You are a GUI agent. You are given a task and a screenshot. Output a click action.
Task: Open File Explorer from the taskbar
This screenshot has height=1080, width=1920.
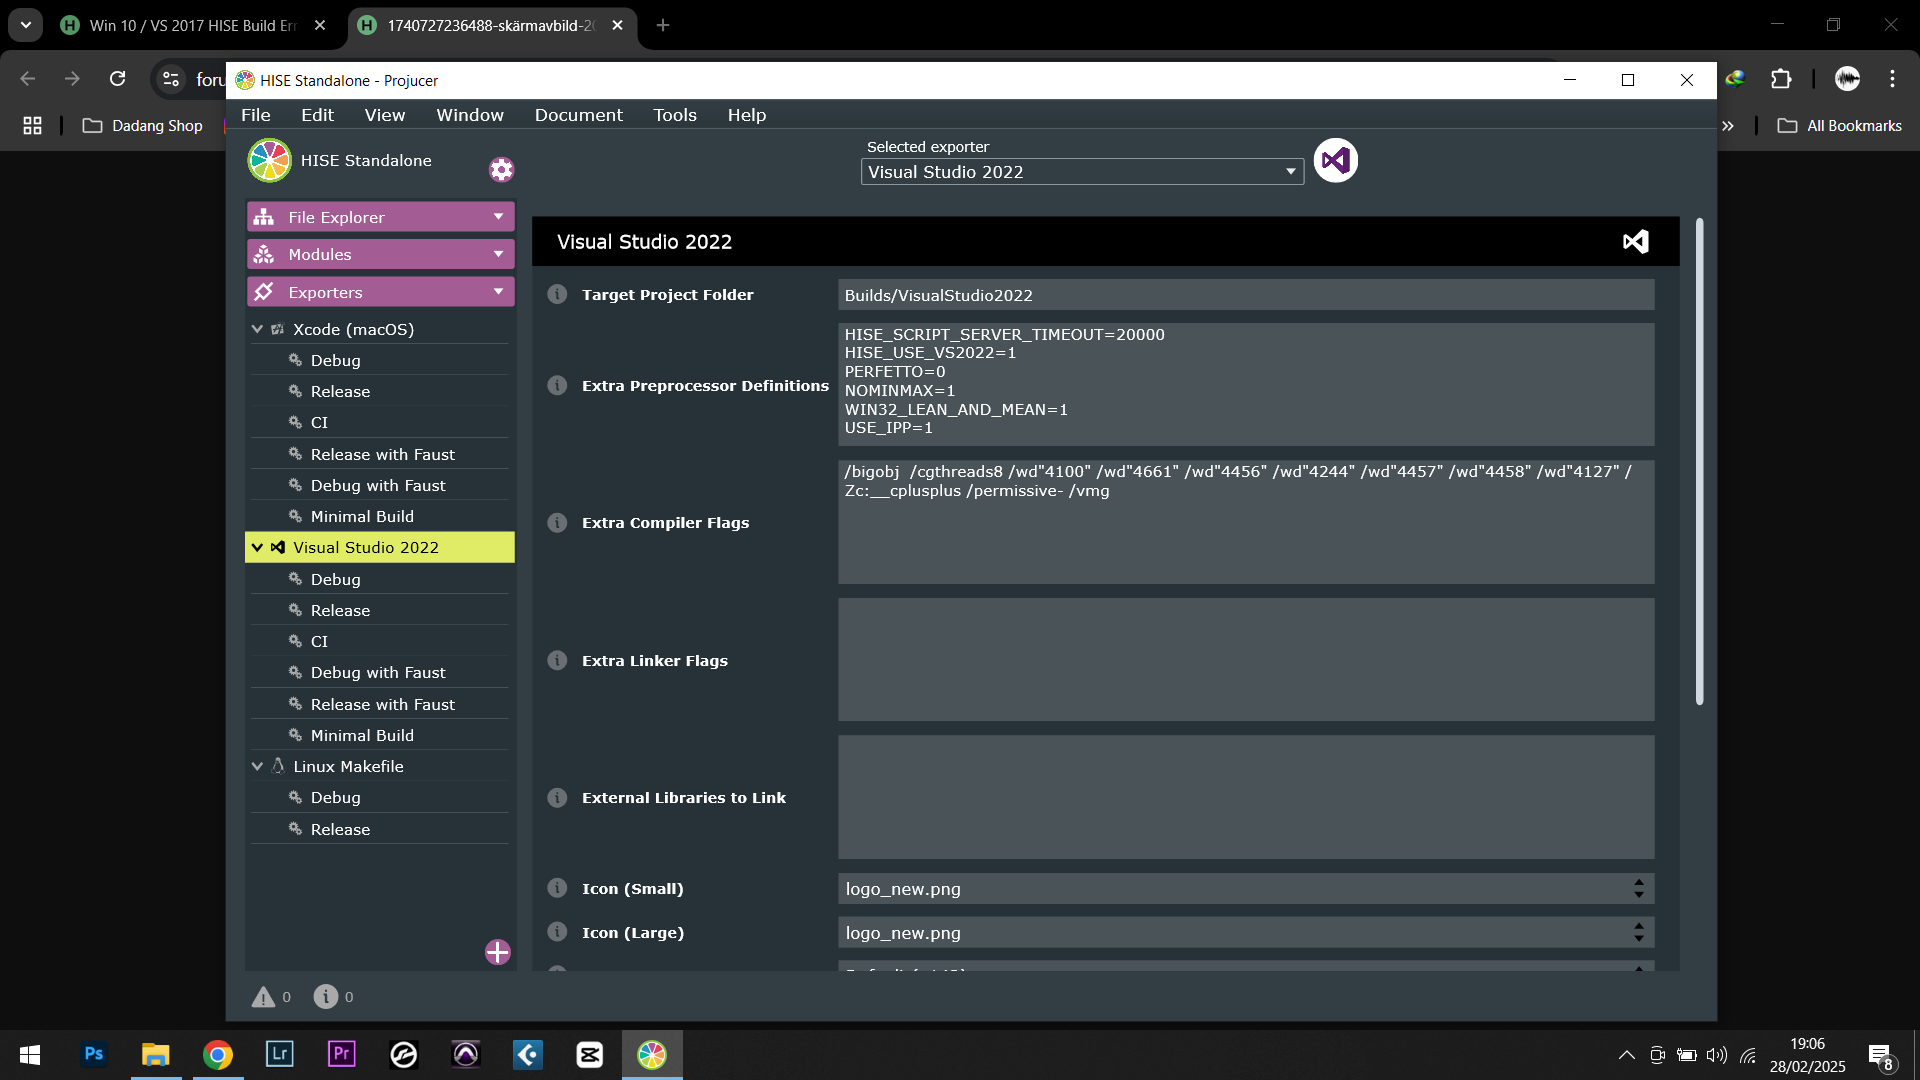click(156, 1054)
